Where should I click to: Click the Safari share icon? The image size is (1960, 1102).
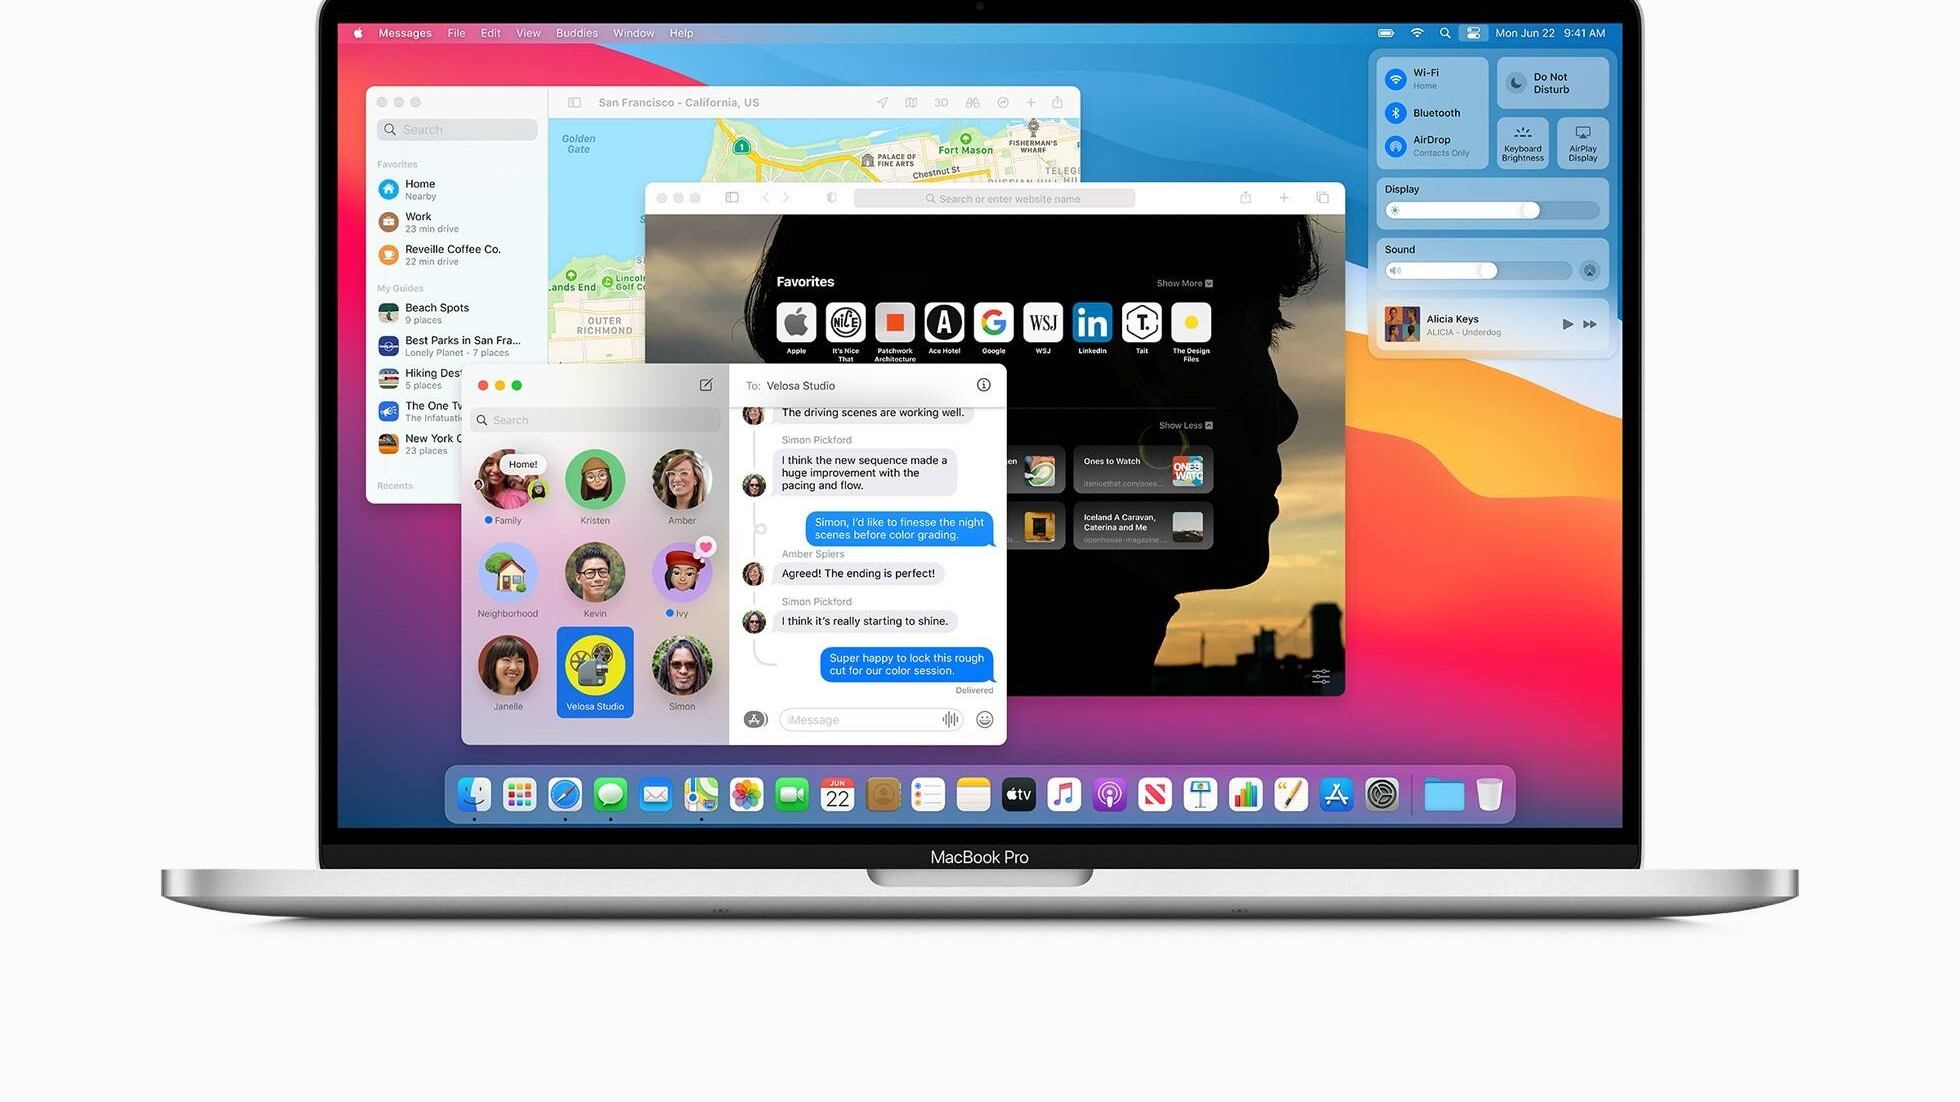(x=1245, y=198)
